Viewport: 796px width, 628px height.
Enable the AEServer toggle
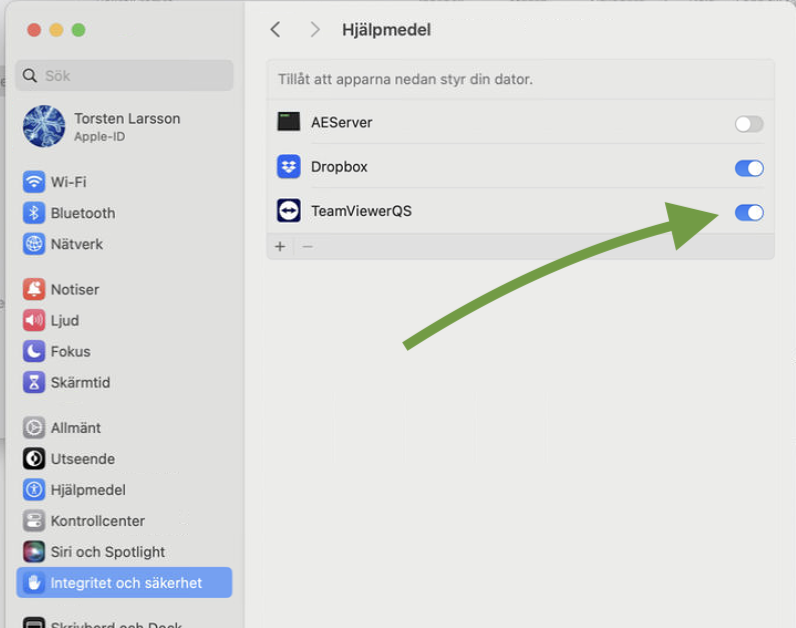click(x=749, y=124)
